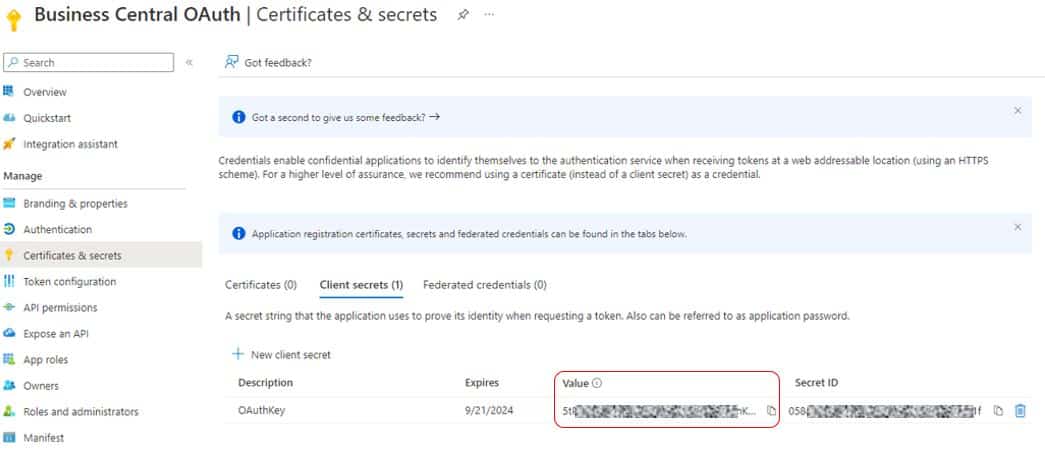This screenshot has width=1045, height=454.
Task: Click the Got feedback? button
Action: (269, 62)
